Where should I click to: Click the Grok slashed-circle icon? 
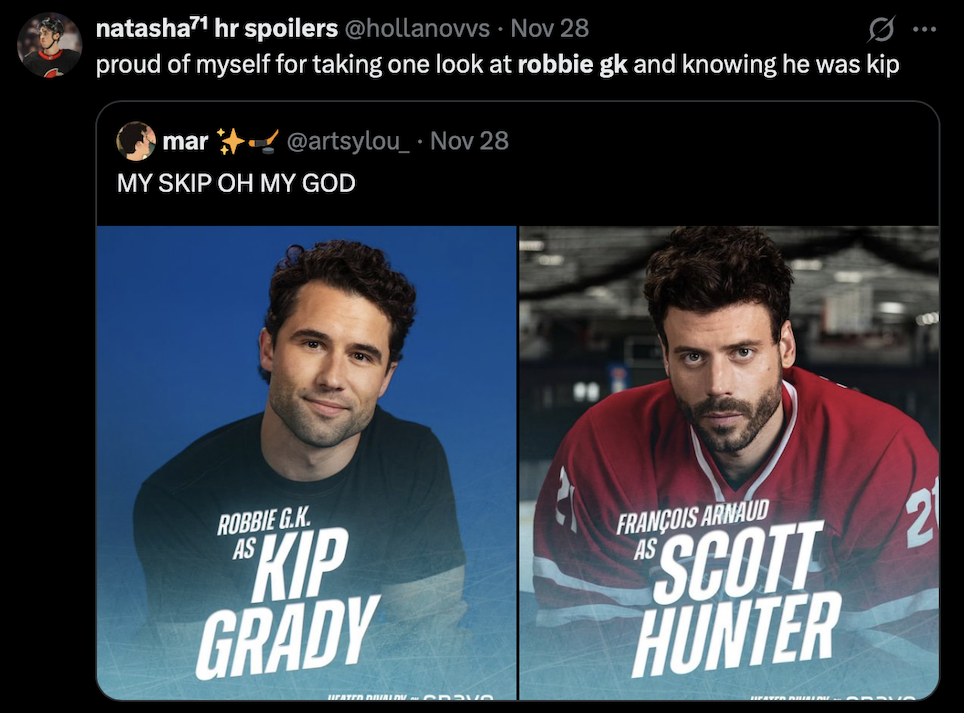coord(880,29)
